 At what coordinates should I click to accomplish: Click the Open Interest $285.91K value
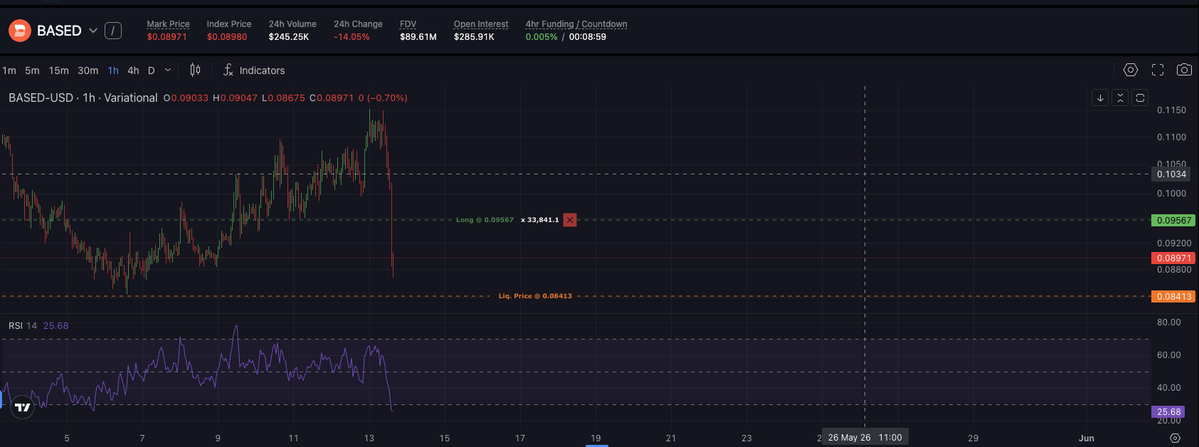474,37
